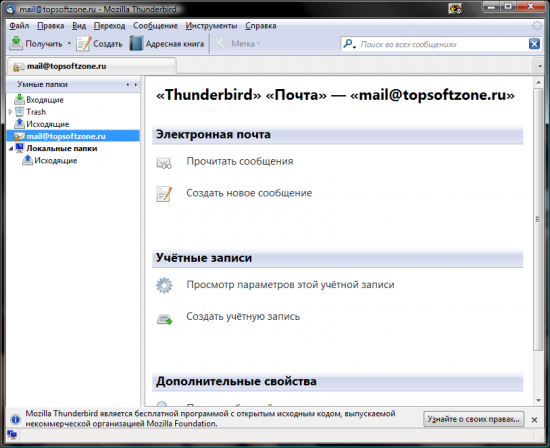Collapse the Локальные папки expander

click(11, 149)
